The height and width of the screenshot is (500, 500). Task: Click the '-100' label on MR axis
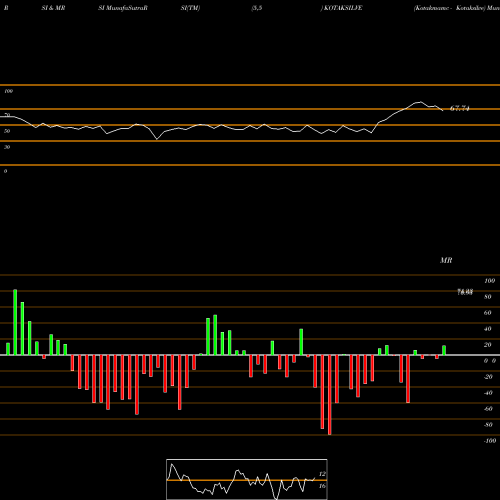[490, 441]
